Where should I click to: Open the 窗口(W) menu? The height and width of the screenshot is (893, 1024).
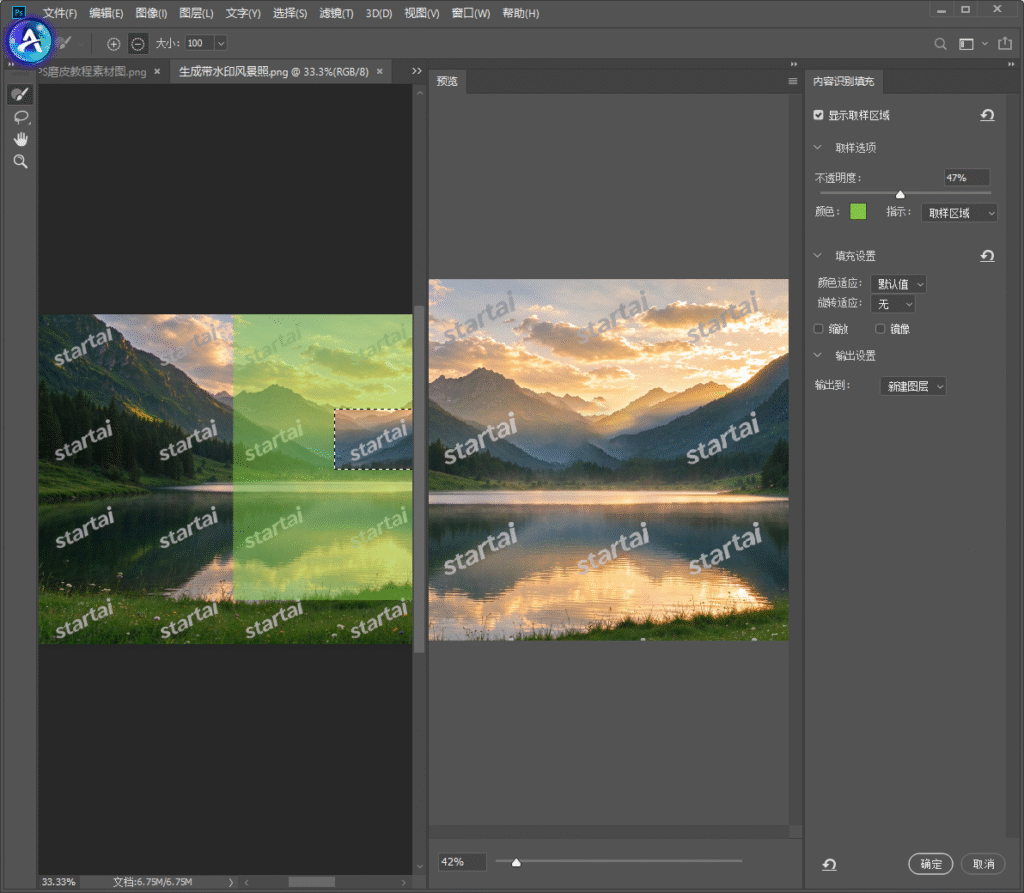471,13
